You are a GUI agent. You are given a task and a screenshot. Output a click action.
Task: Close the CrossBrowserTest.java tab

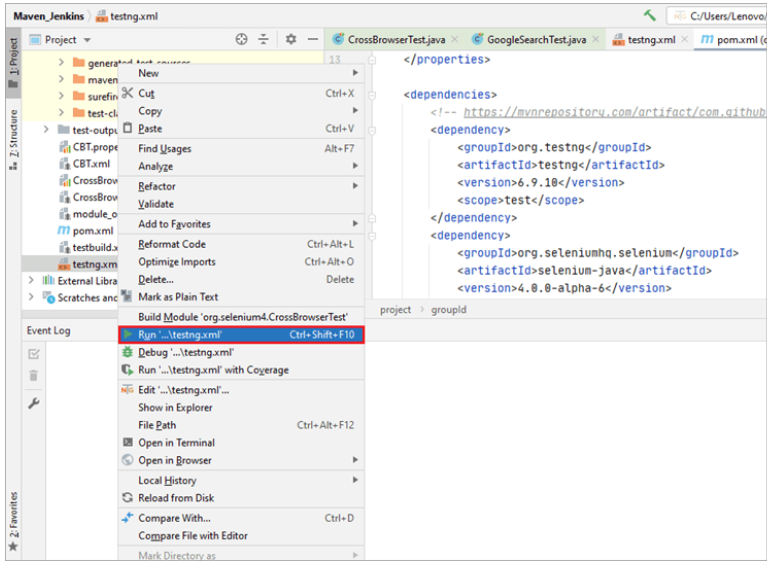(454, 40)
